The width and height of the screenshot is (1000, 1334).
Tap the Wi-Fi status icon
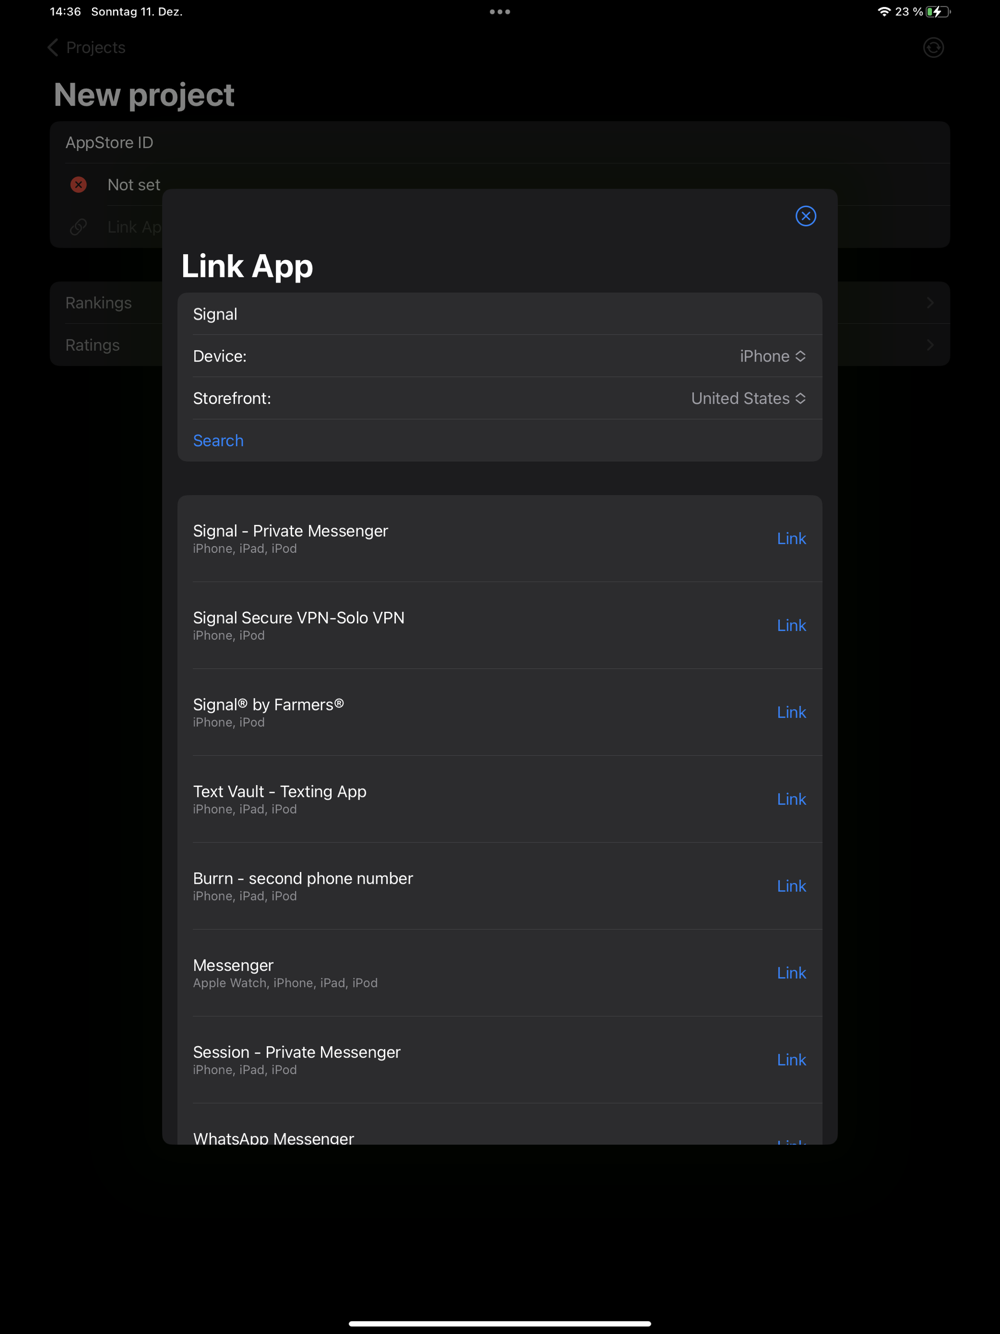(x=884, y=12)
